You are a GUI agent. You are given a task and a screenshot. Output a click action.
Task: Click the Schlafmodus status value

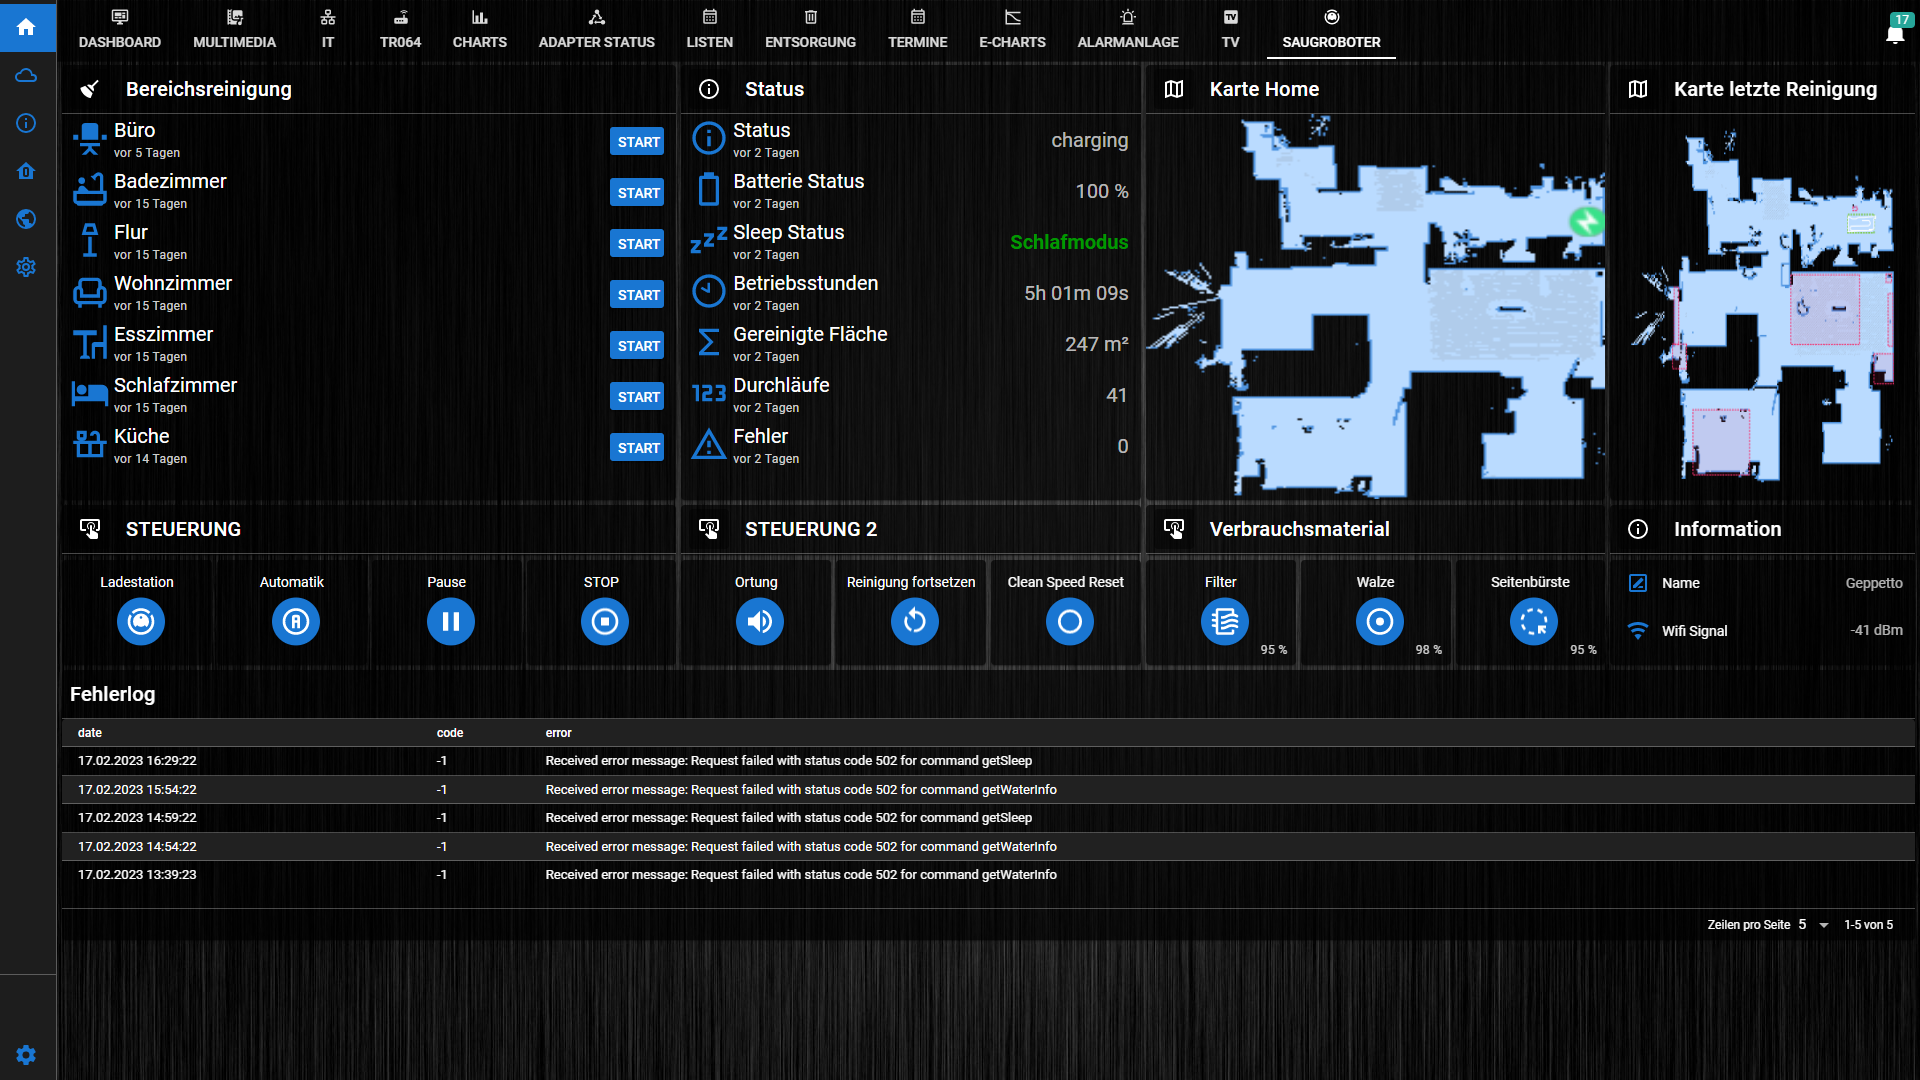[1069, 242]
